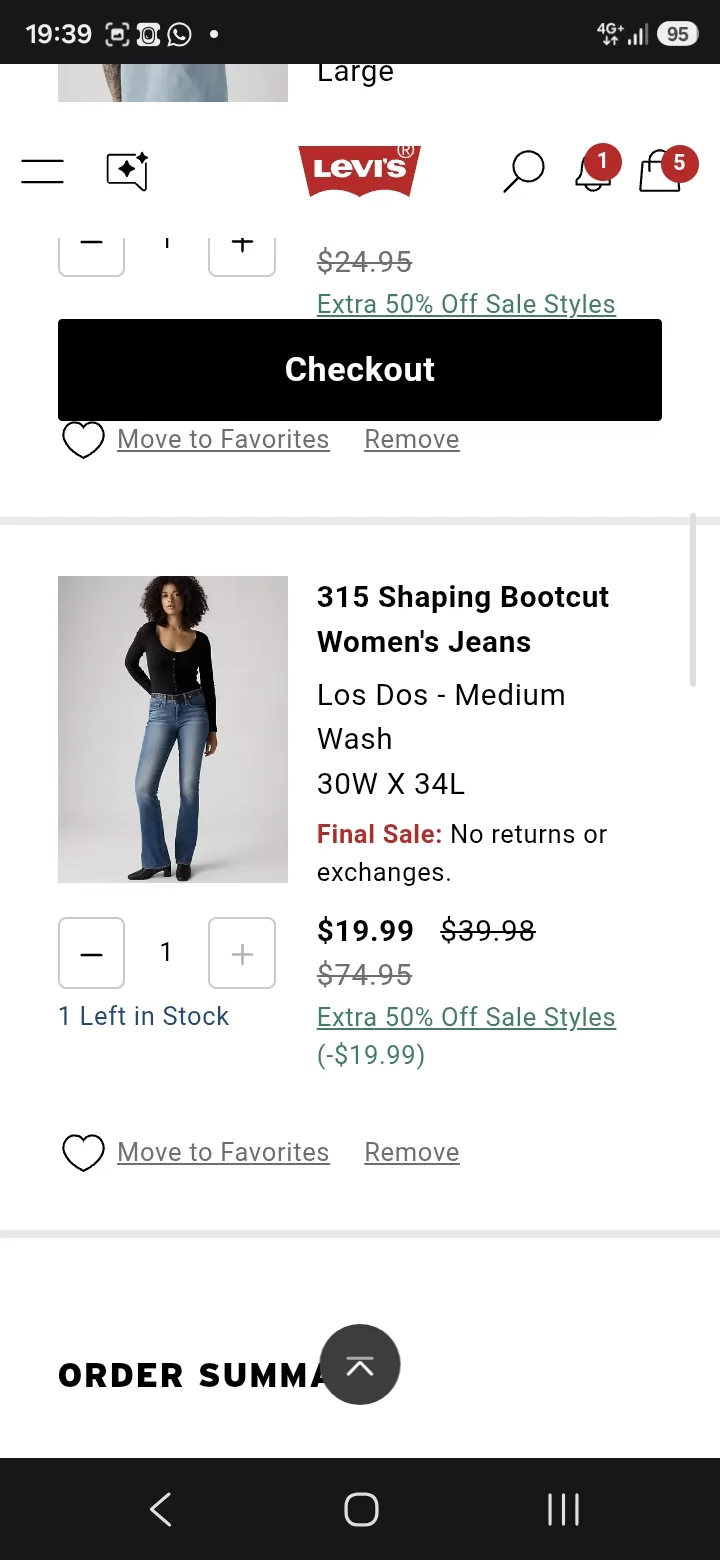The width and height of the screenshot is (720, 1560).
Task: Tap Android back navigation arrow
Action: [161, 1509]
